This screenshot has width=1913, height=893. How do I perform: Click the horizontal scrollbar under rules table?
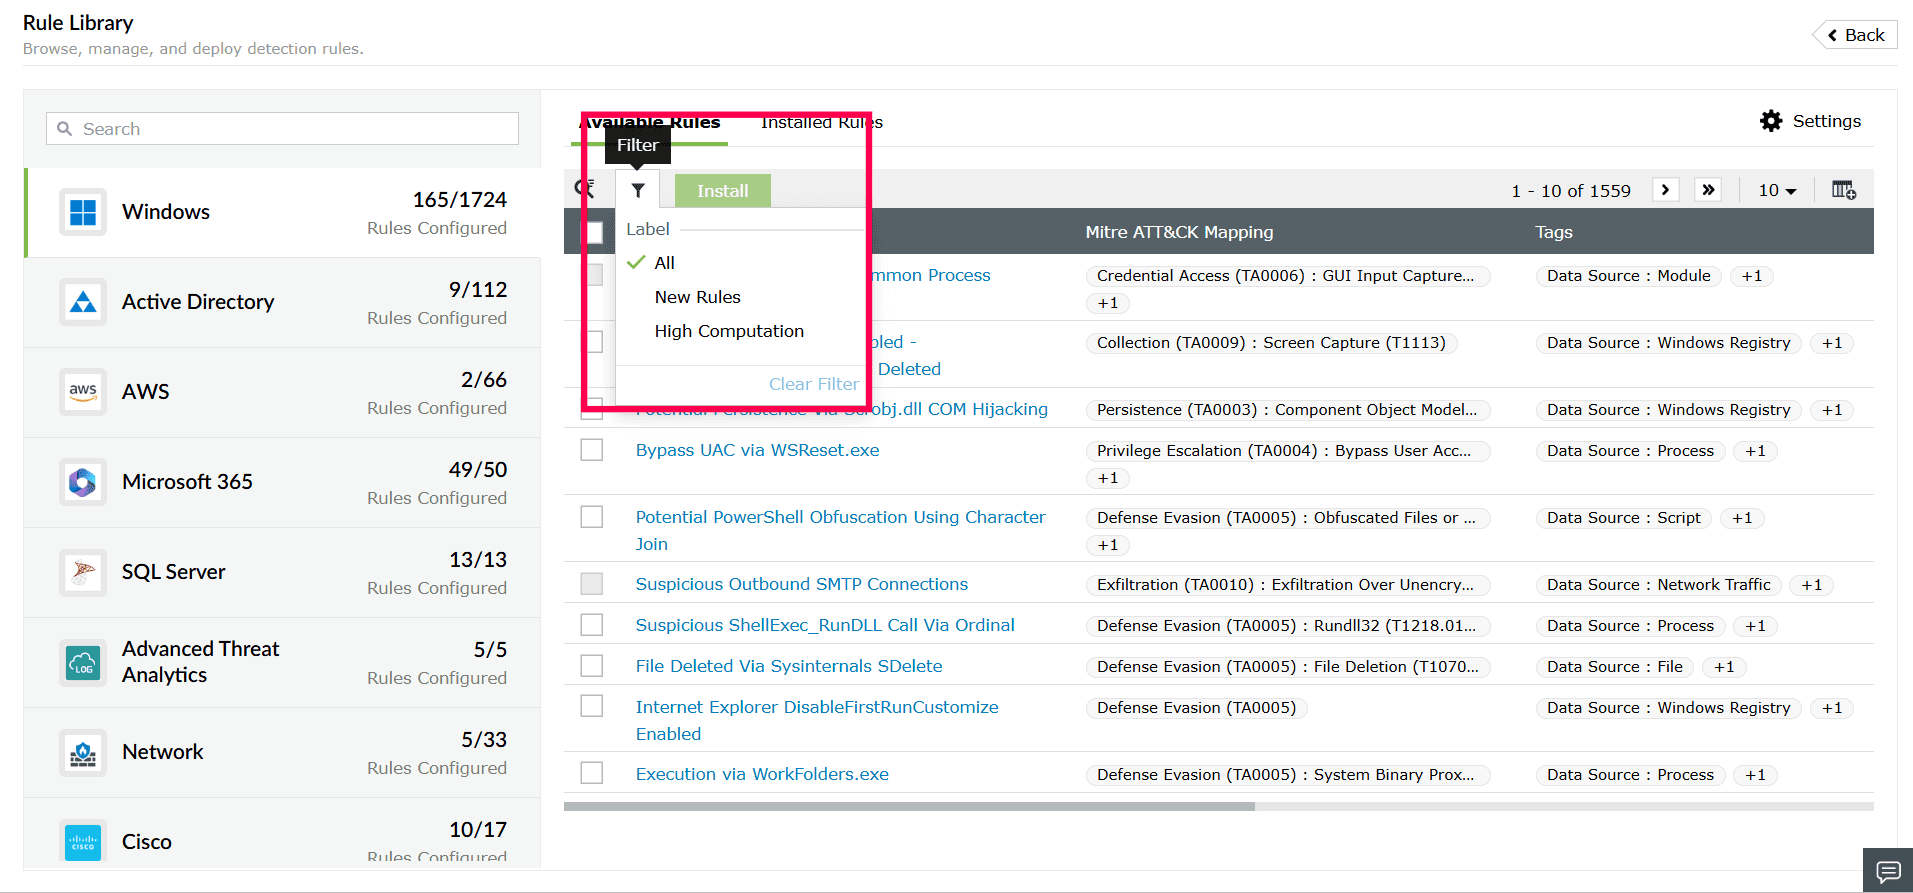pyautogui.click(x=909, y=806)
